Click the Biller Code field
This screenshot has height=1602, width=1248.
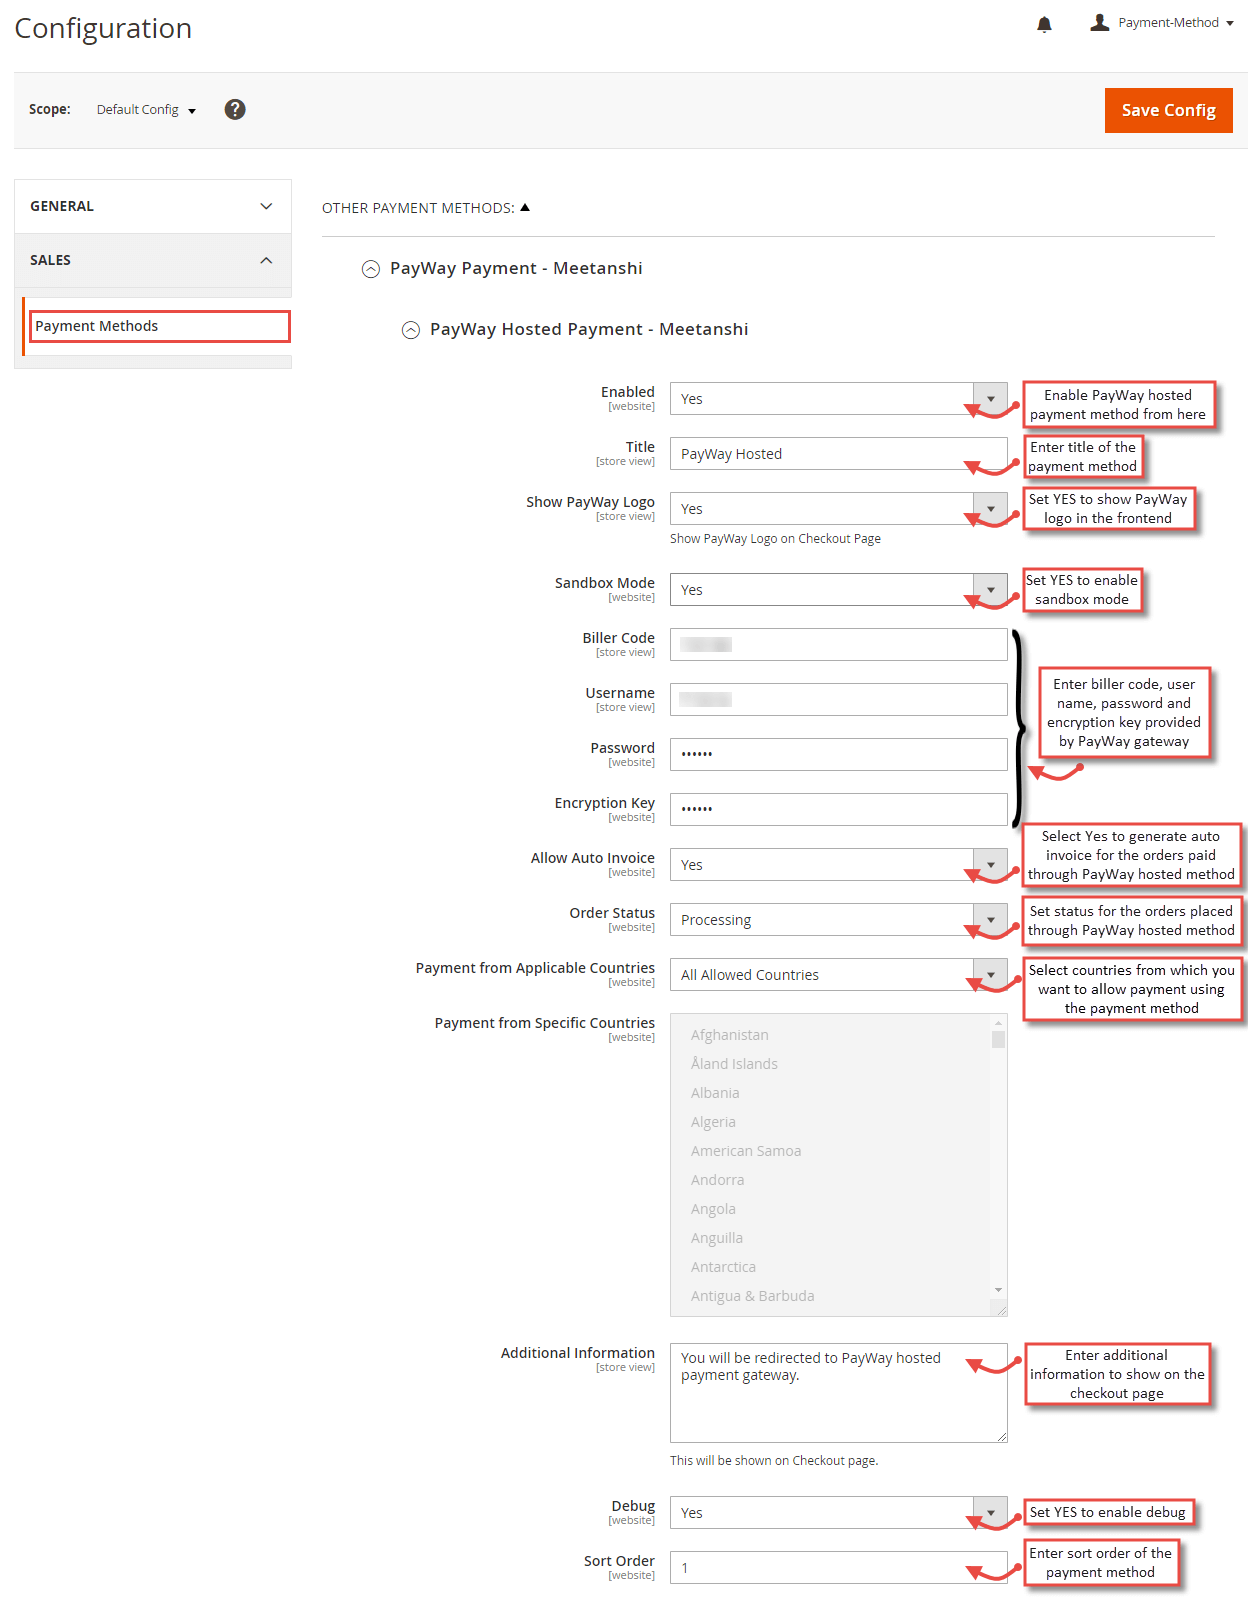[838, 645]
